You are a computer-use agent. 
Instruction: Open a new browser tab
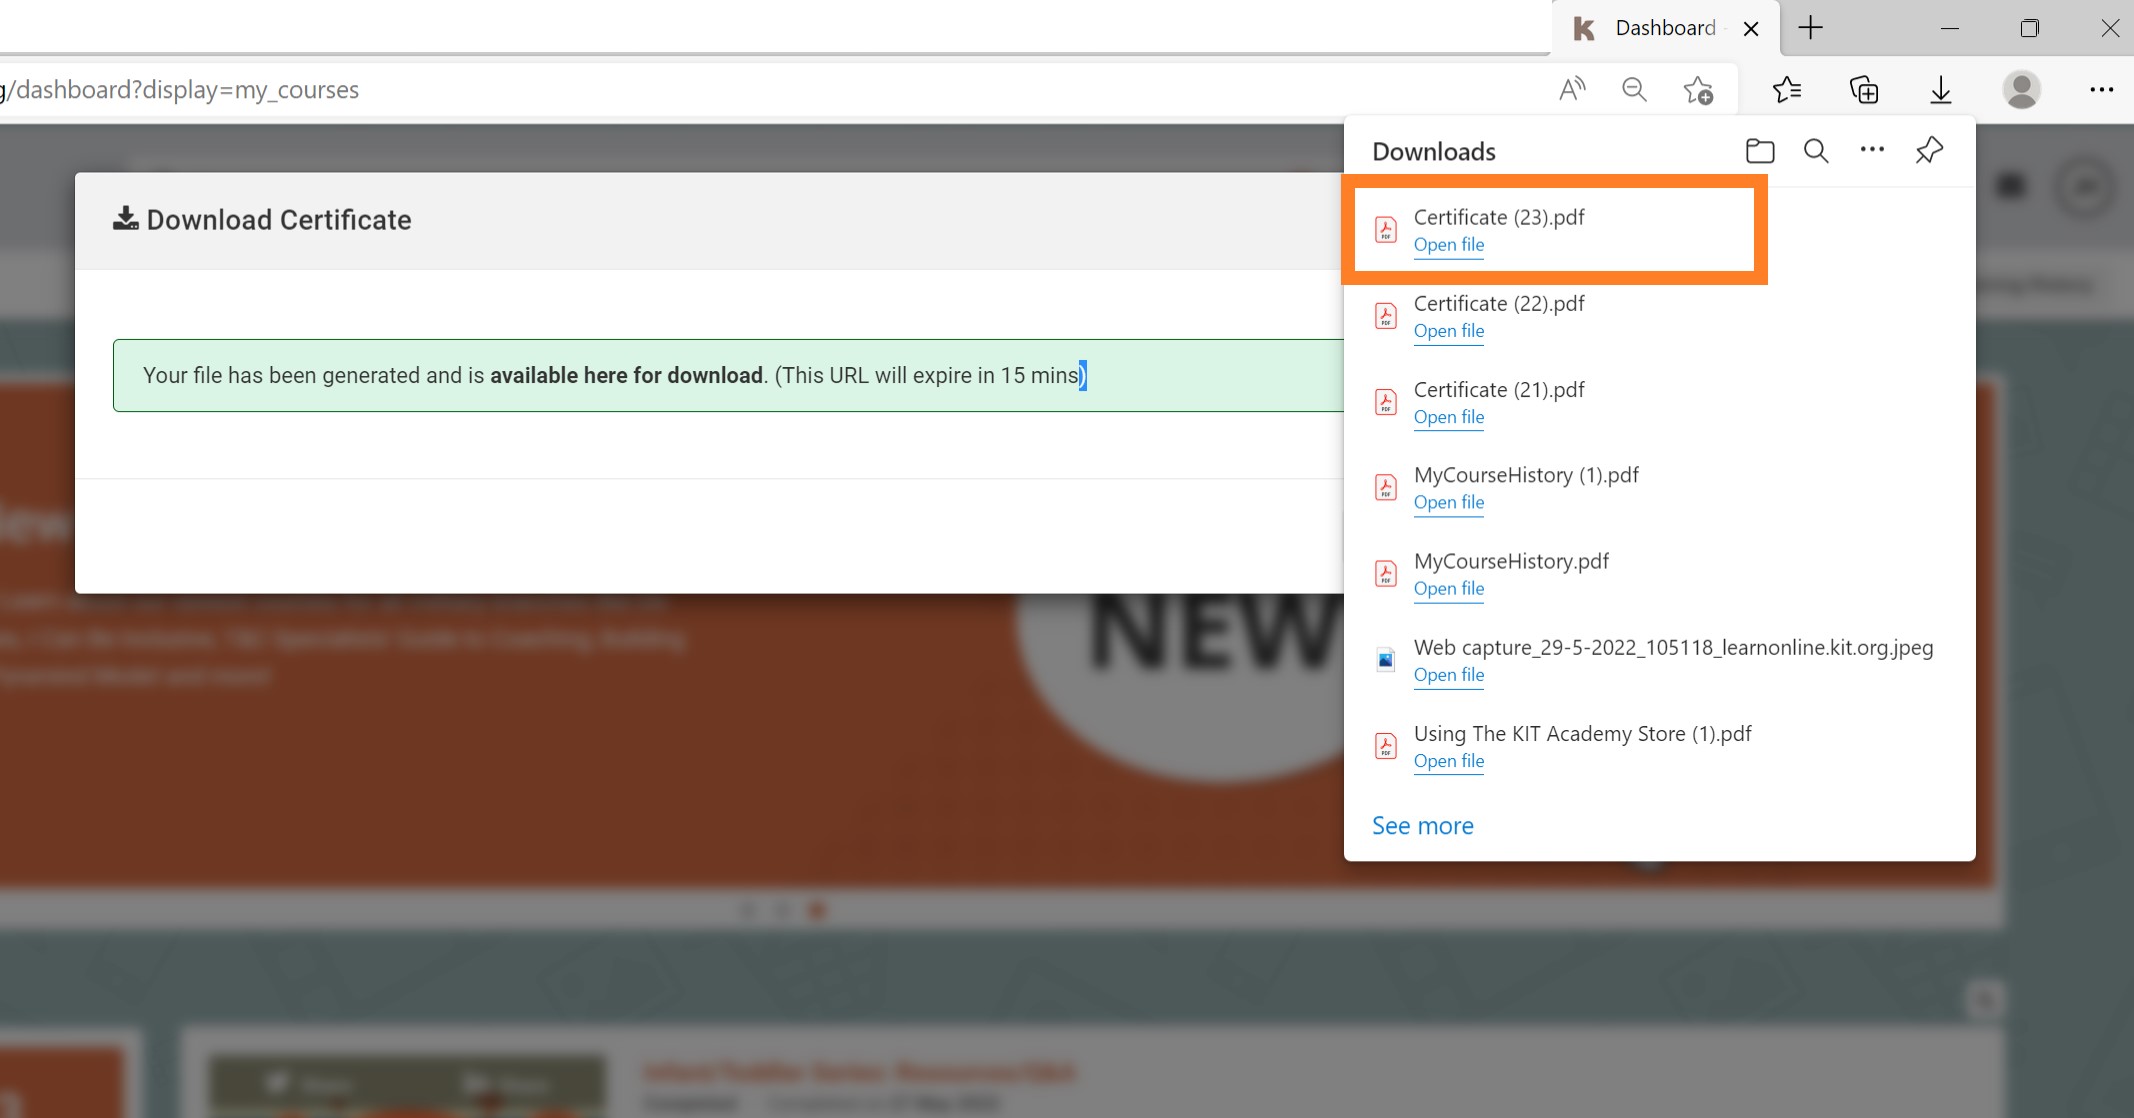point(1811,28)
